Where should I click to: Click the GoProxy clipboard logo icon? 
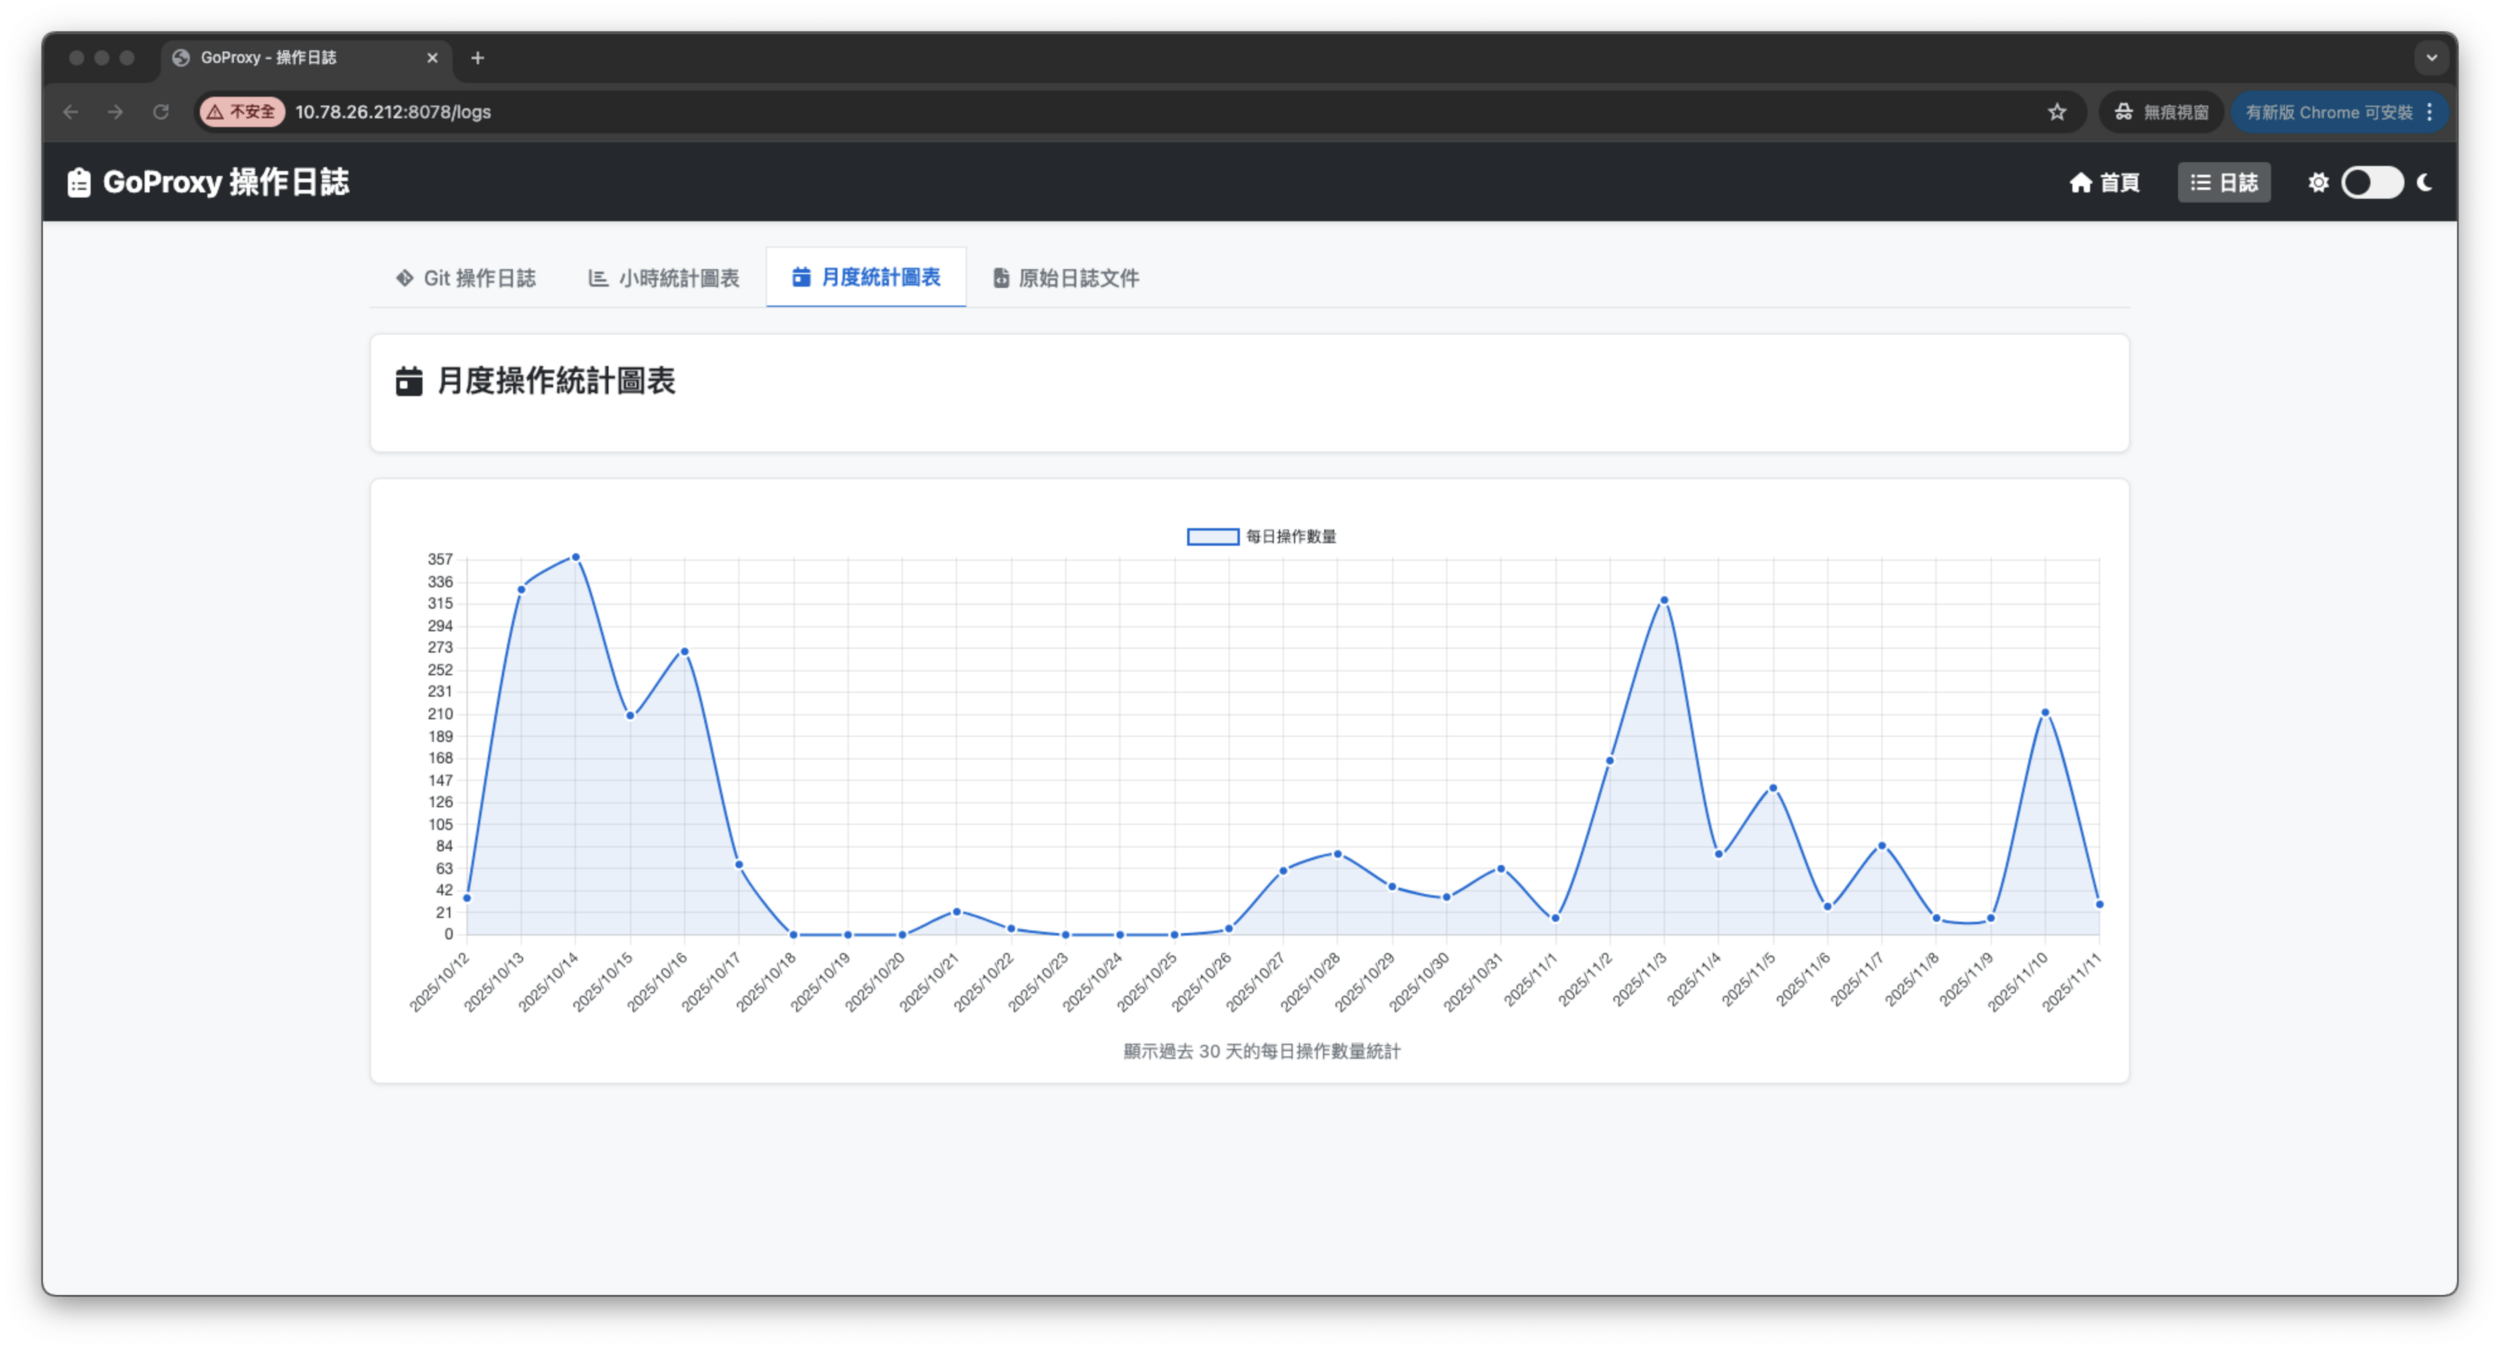click(79, 183)
